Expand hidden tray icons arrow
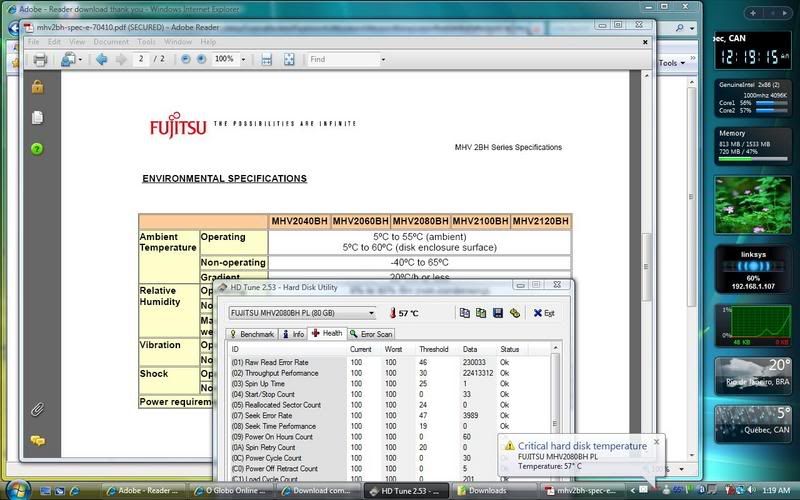 633,491
